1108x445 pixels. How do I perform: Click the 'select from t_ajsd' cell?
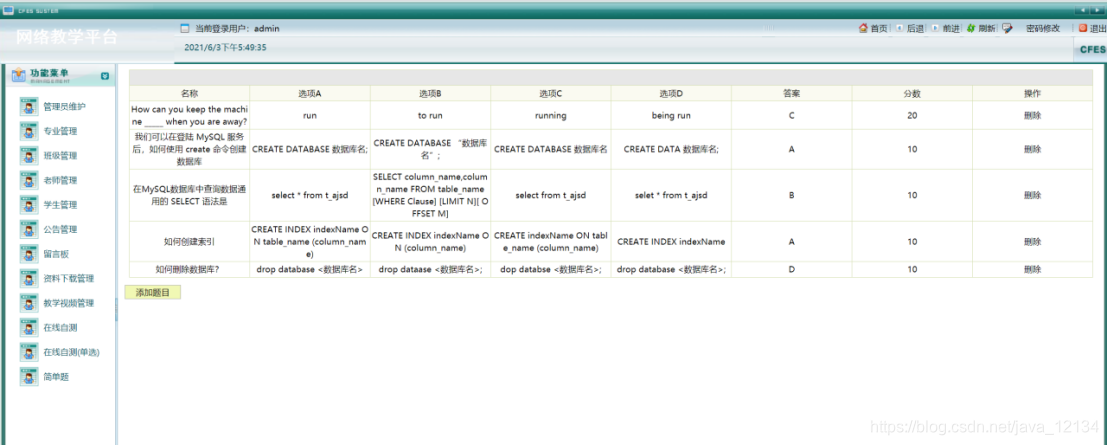tap(550, 196)
